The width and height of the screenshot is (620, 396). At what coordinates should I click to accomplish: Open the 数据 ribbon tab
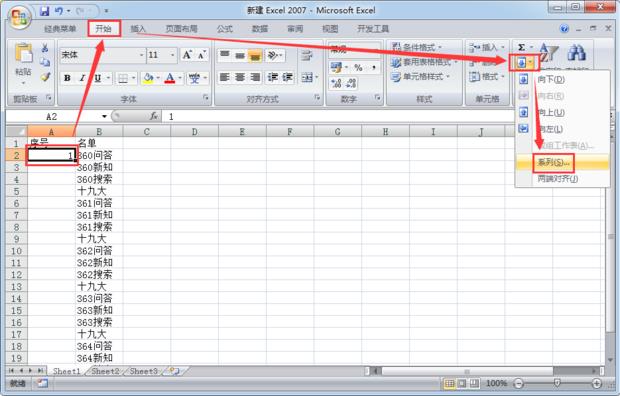click(260, 28)
